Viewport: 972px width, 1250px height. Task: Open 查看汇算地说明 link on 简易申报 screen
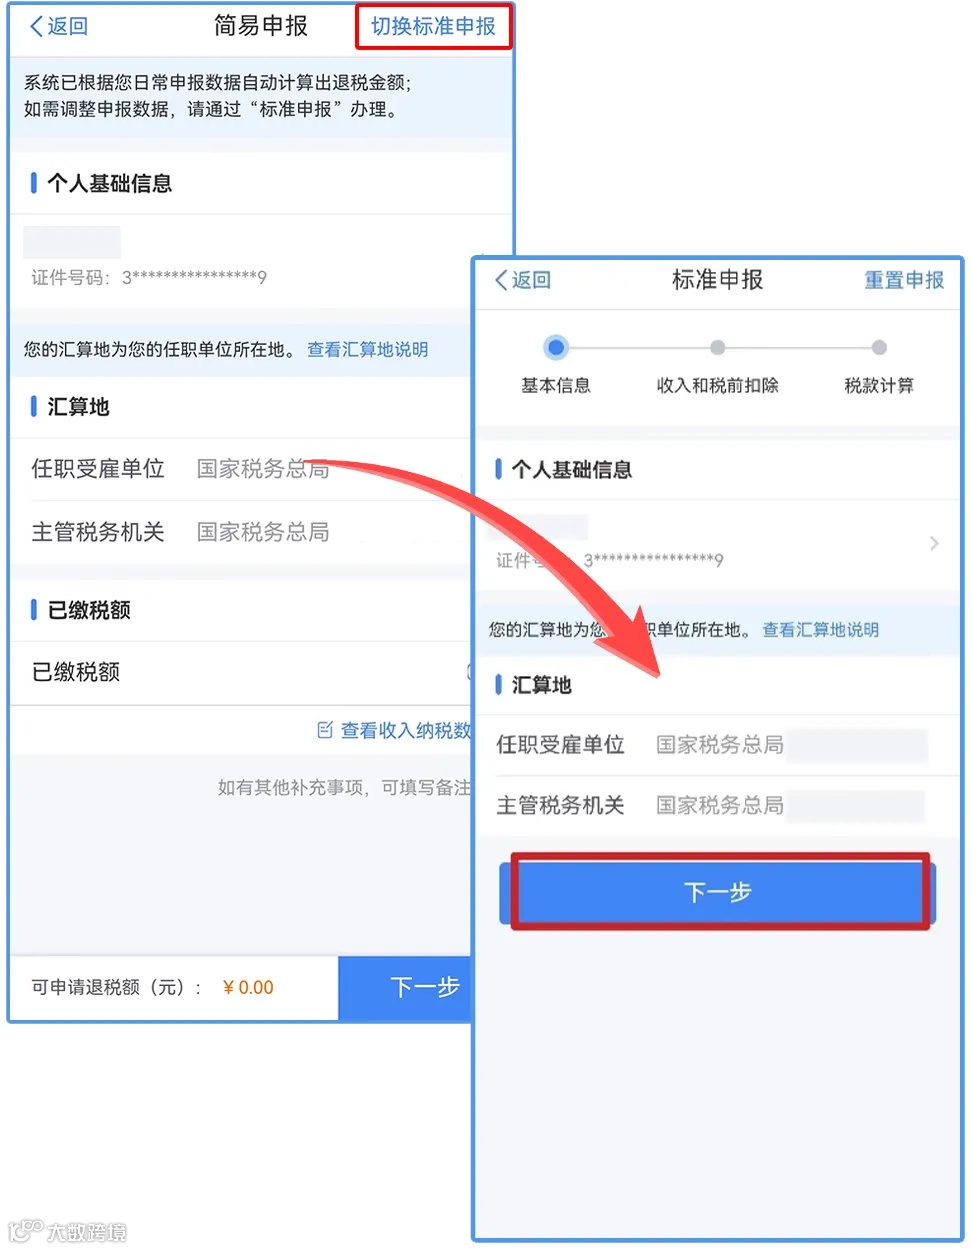click(x=367, y=349)
